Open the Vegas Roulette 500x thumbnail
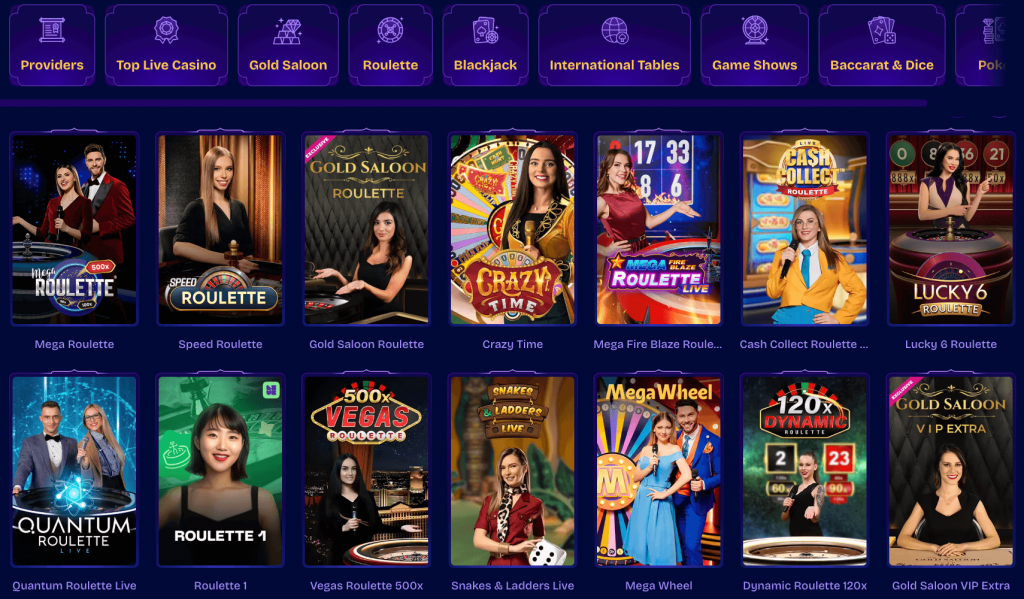The width and height of the screenshot is (1024, 599). pyautogui.click(x=366, y=470)
